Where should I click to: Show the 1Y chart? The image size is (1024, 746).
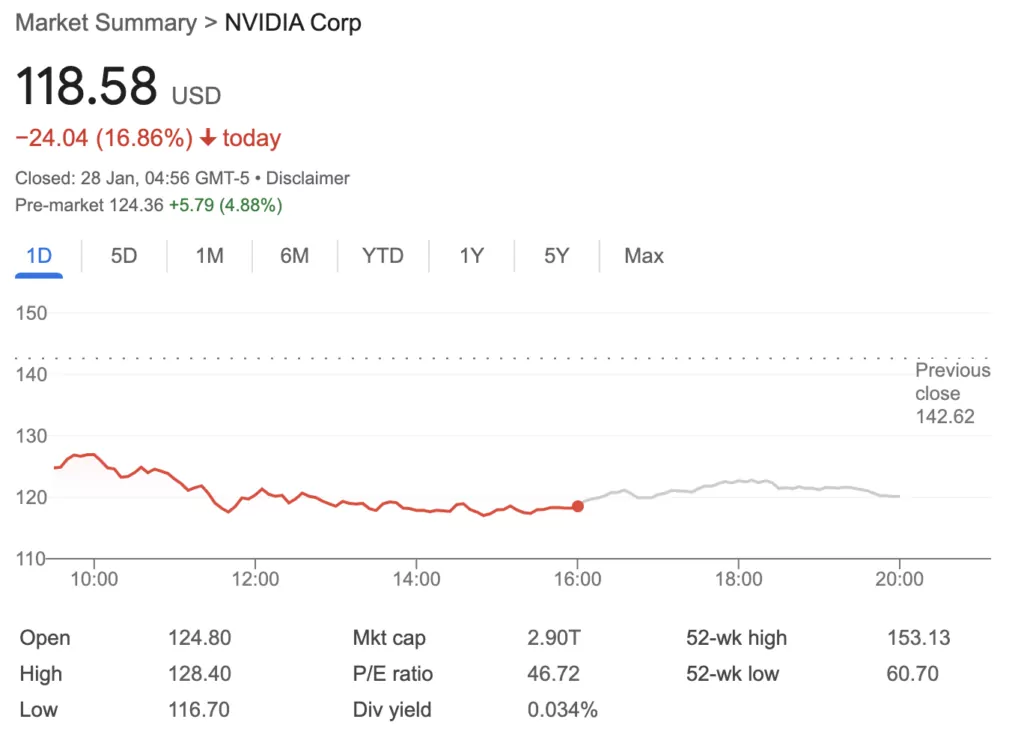point(470,256)
